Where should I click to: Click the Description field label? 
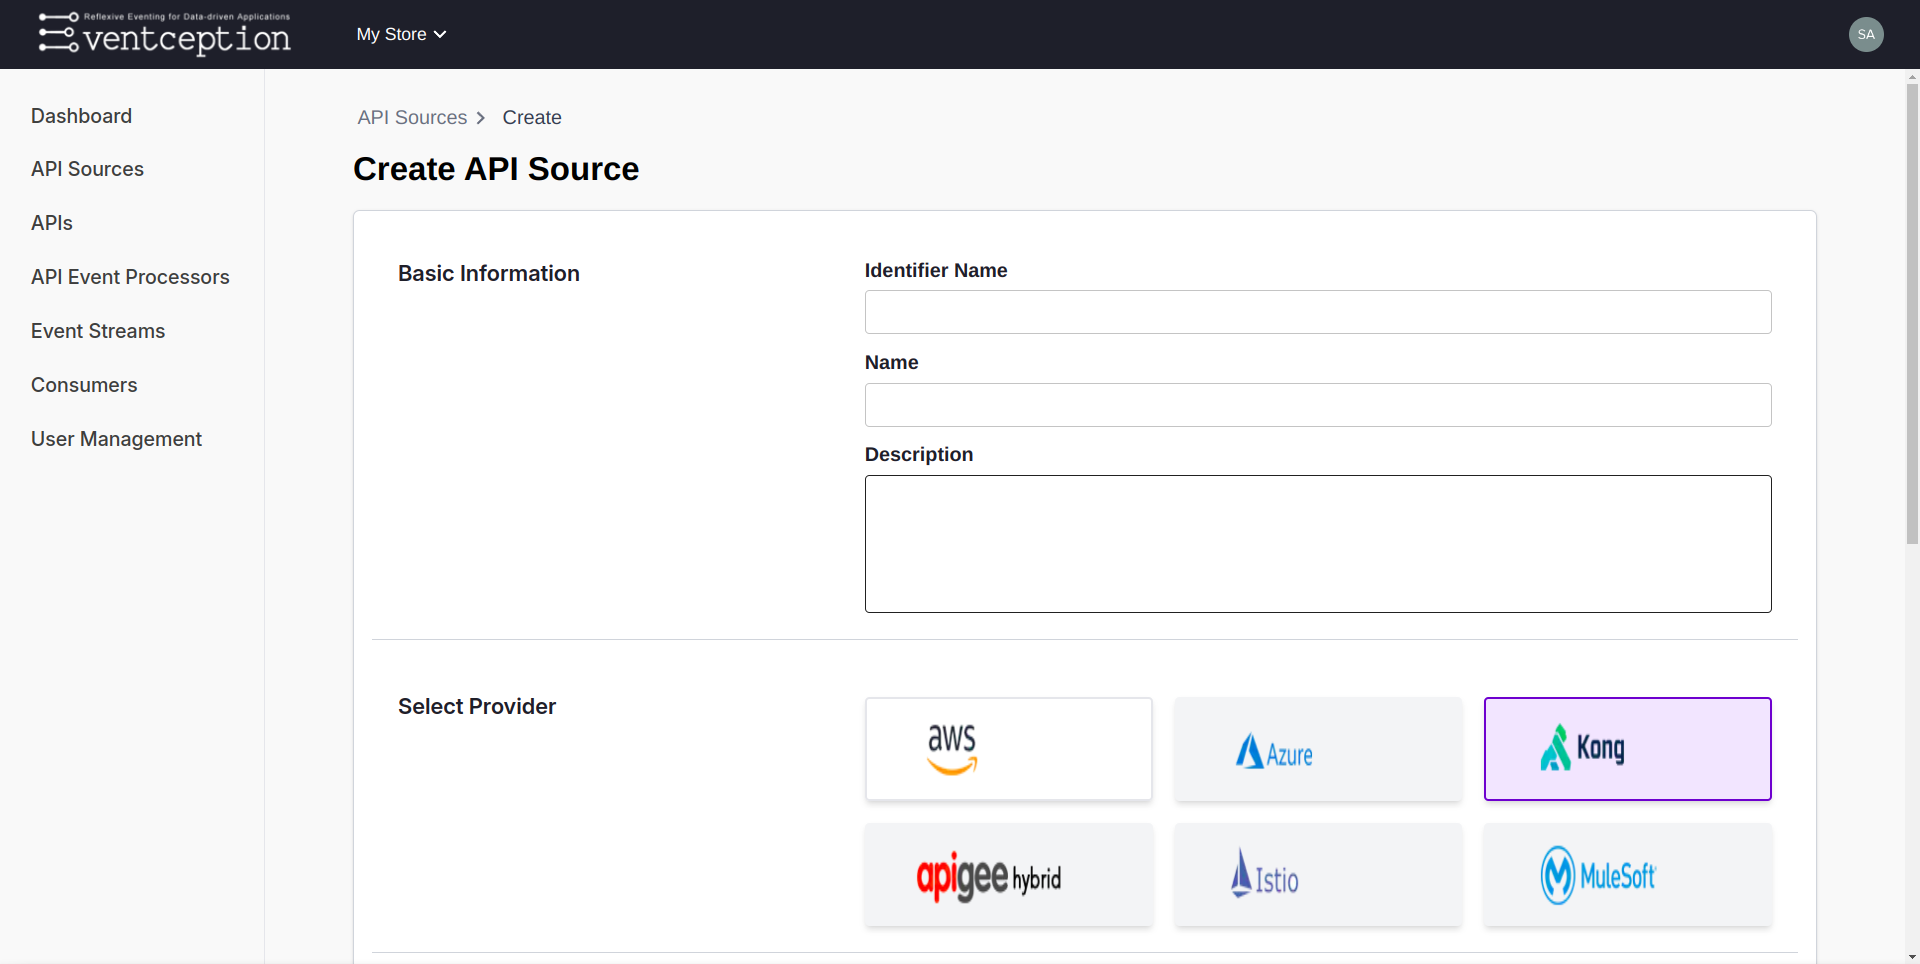point(919,455)
